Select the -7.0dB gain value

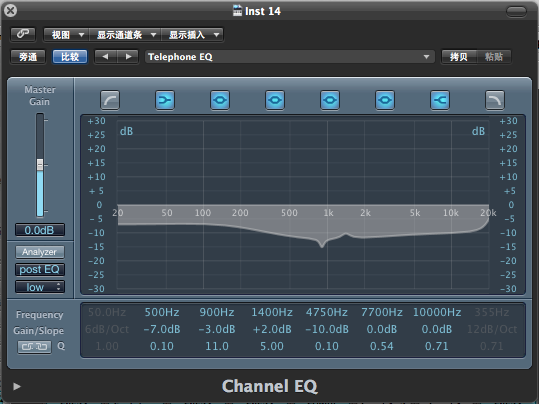(x=162, y=329)
